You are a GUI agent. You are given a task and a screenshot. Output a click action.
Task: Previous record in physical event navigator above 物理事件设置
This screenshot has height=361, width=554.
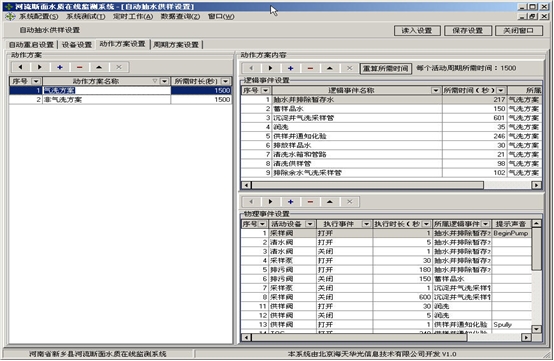click(x=251, y=202)
